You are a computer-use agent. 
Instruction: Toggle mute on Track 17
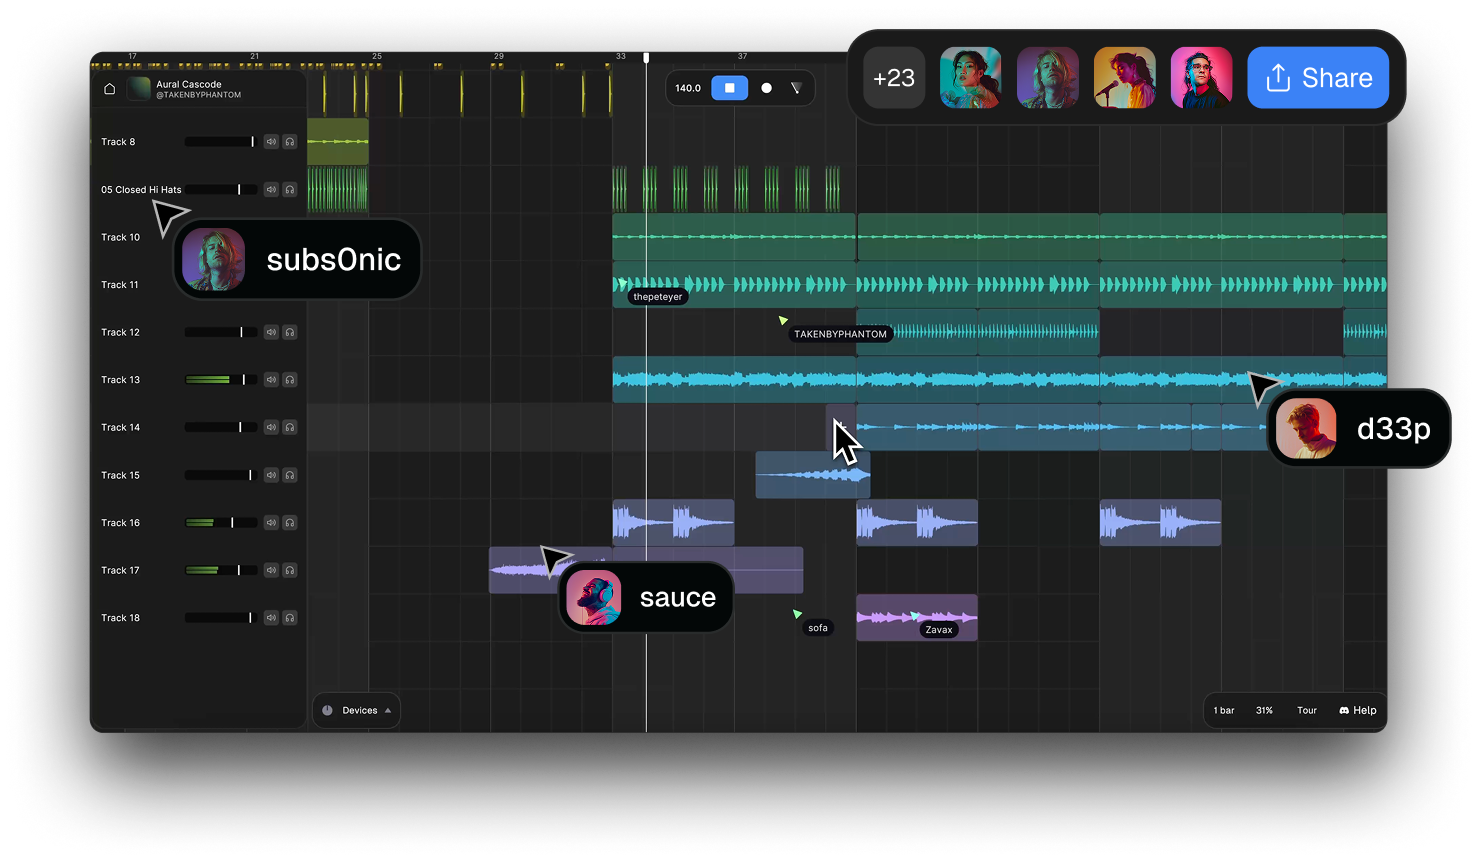tap(271, 570)
